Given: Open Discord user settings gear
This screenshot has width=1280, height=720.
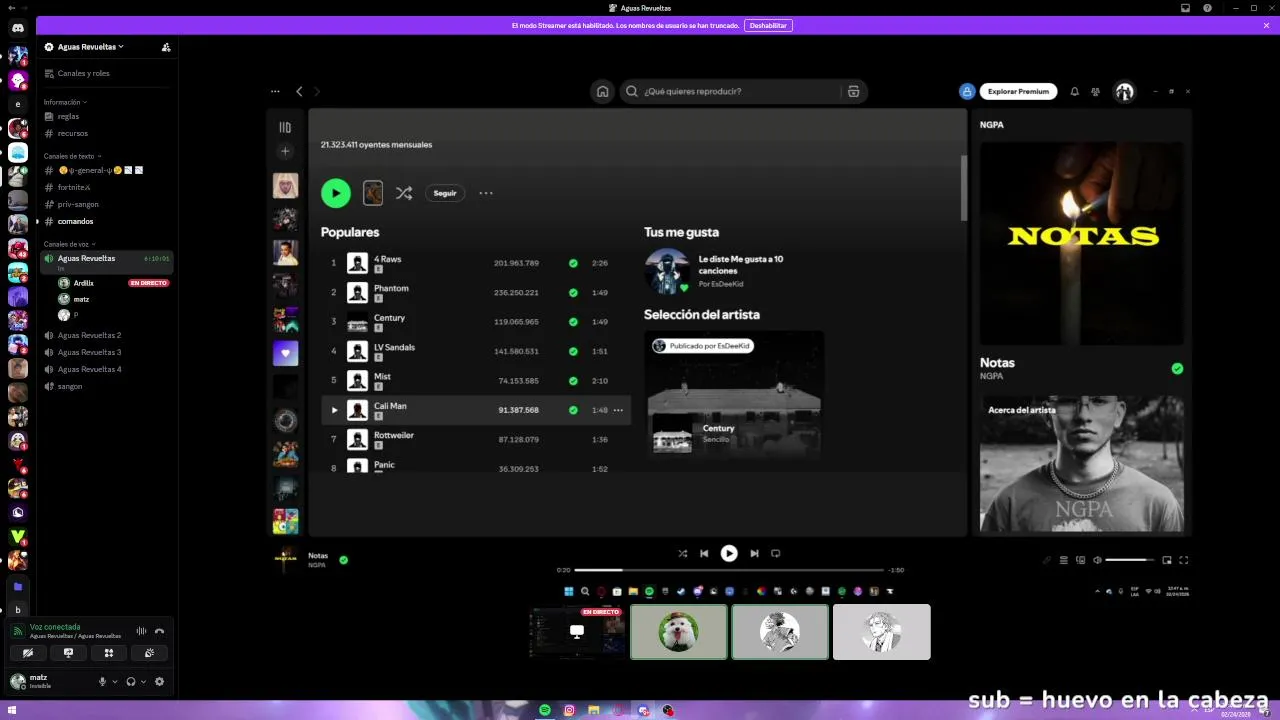Looking at the screenshot, I should click(x=159, y=681).
